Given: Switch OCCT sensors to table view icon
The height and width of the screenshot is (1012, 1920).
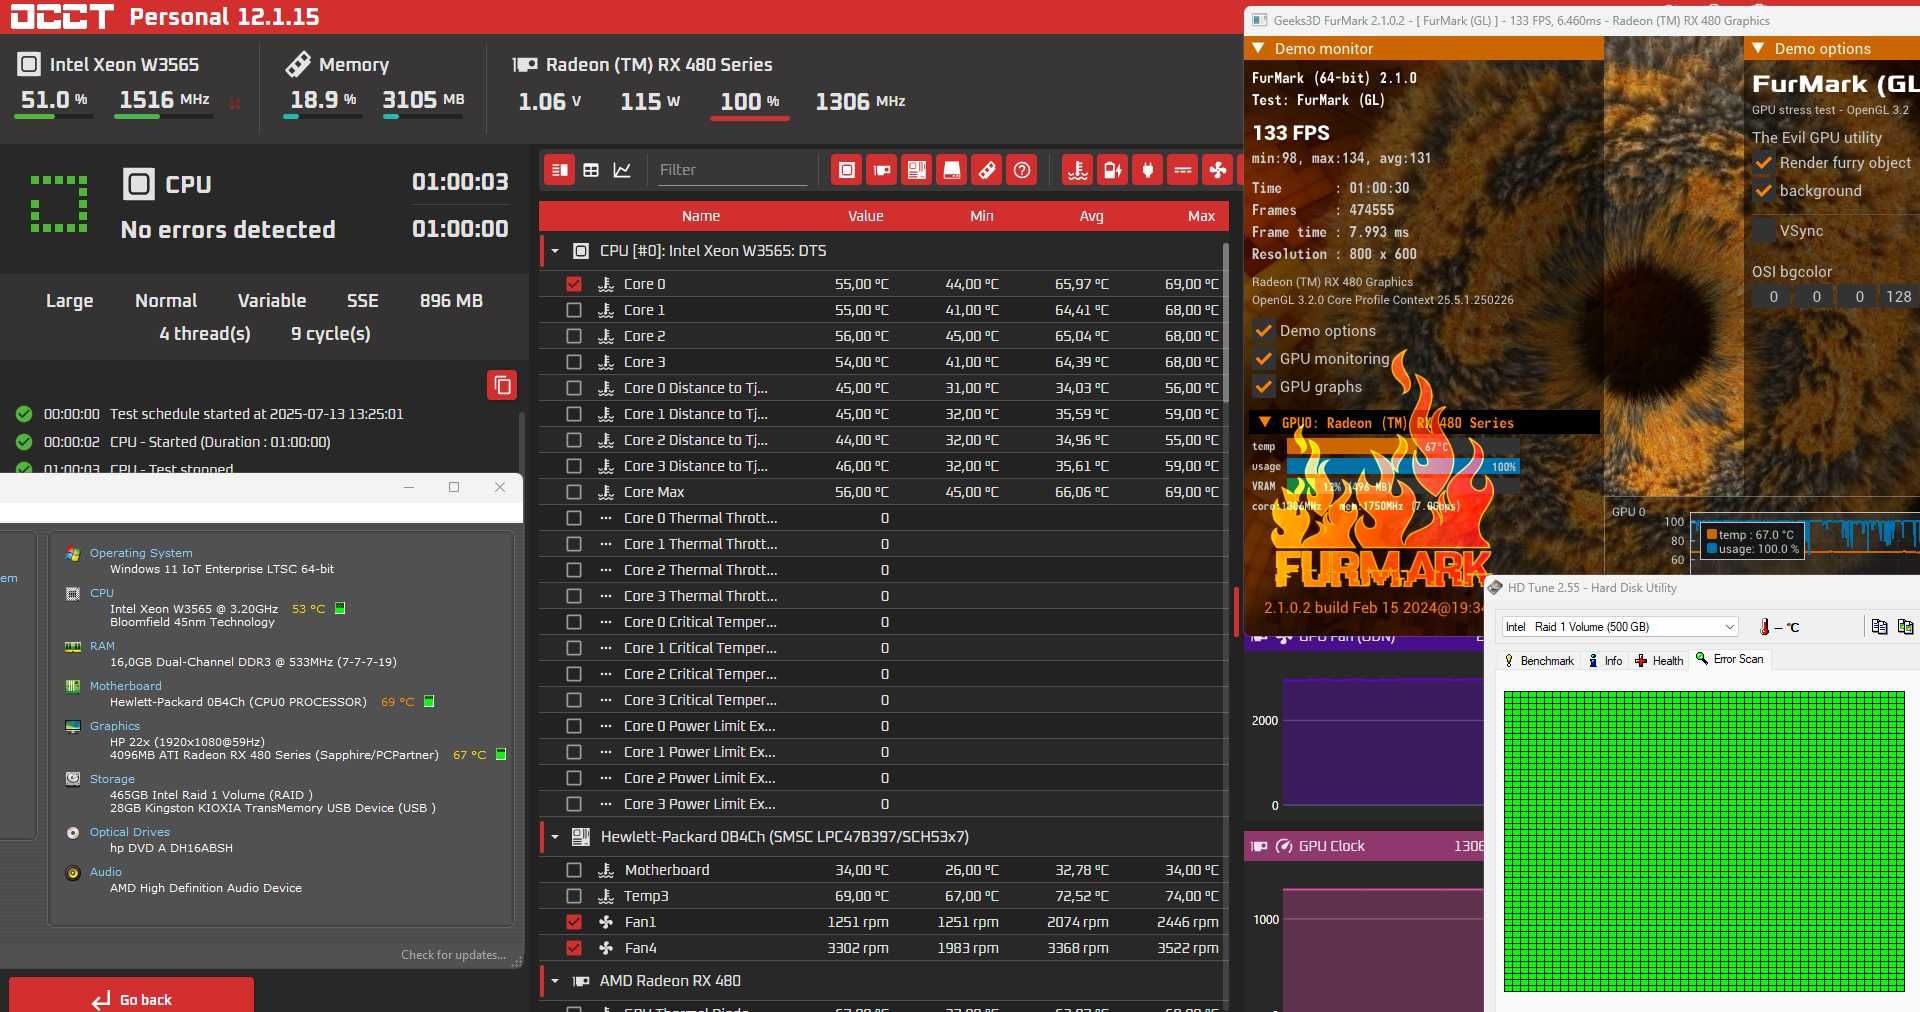Looking at the screenshot, I should click(x=591, y=170).
